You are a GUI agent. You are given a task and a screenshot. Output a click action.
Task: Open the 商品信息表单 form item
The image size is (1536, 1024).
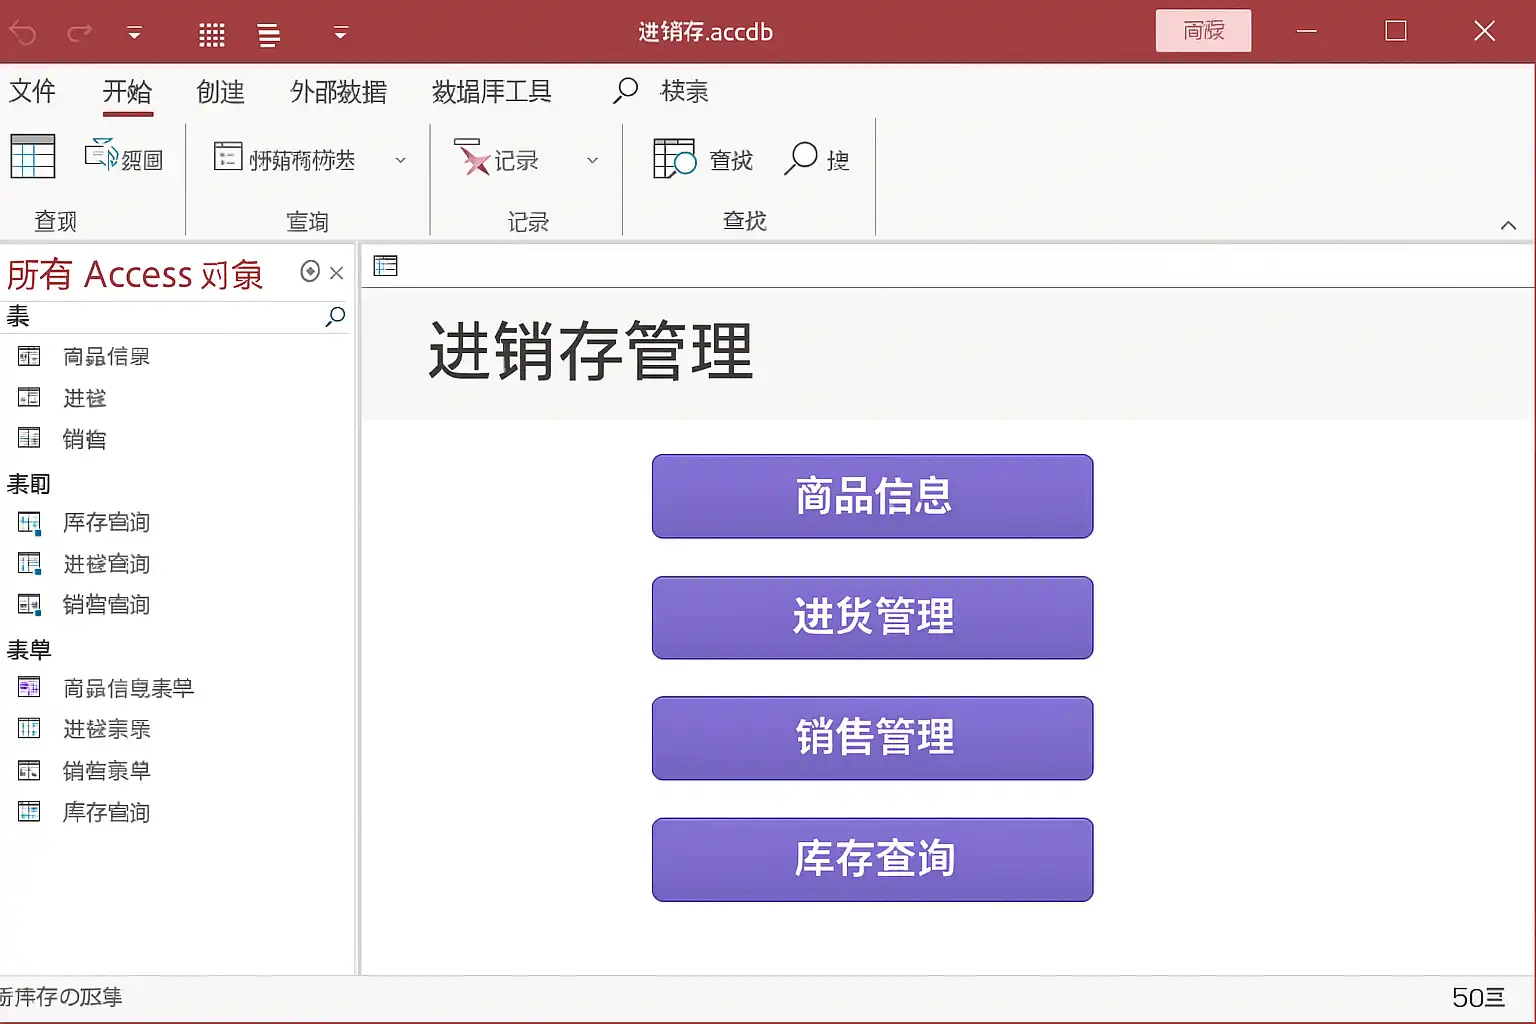[127, 689]
